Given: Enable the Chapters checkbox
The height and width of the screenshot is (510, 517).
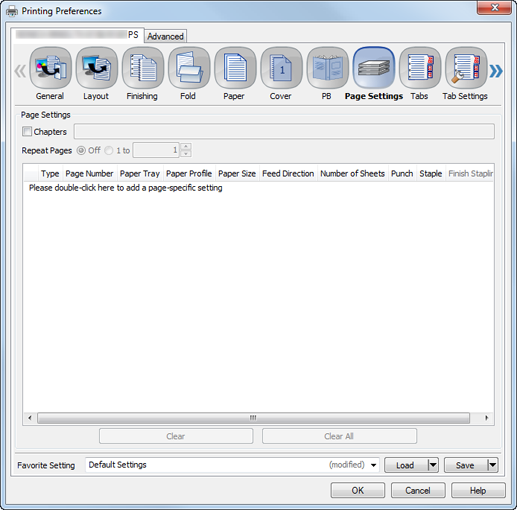Looking at the screenshot, I should [x=27, y=131].
